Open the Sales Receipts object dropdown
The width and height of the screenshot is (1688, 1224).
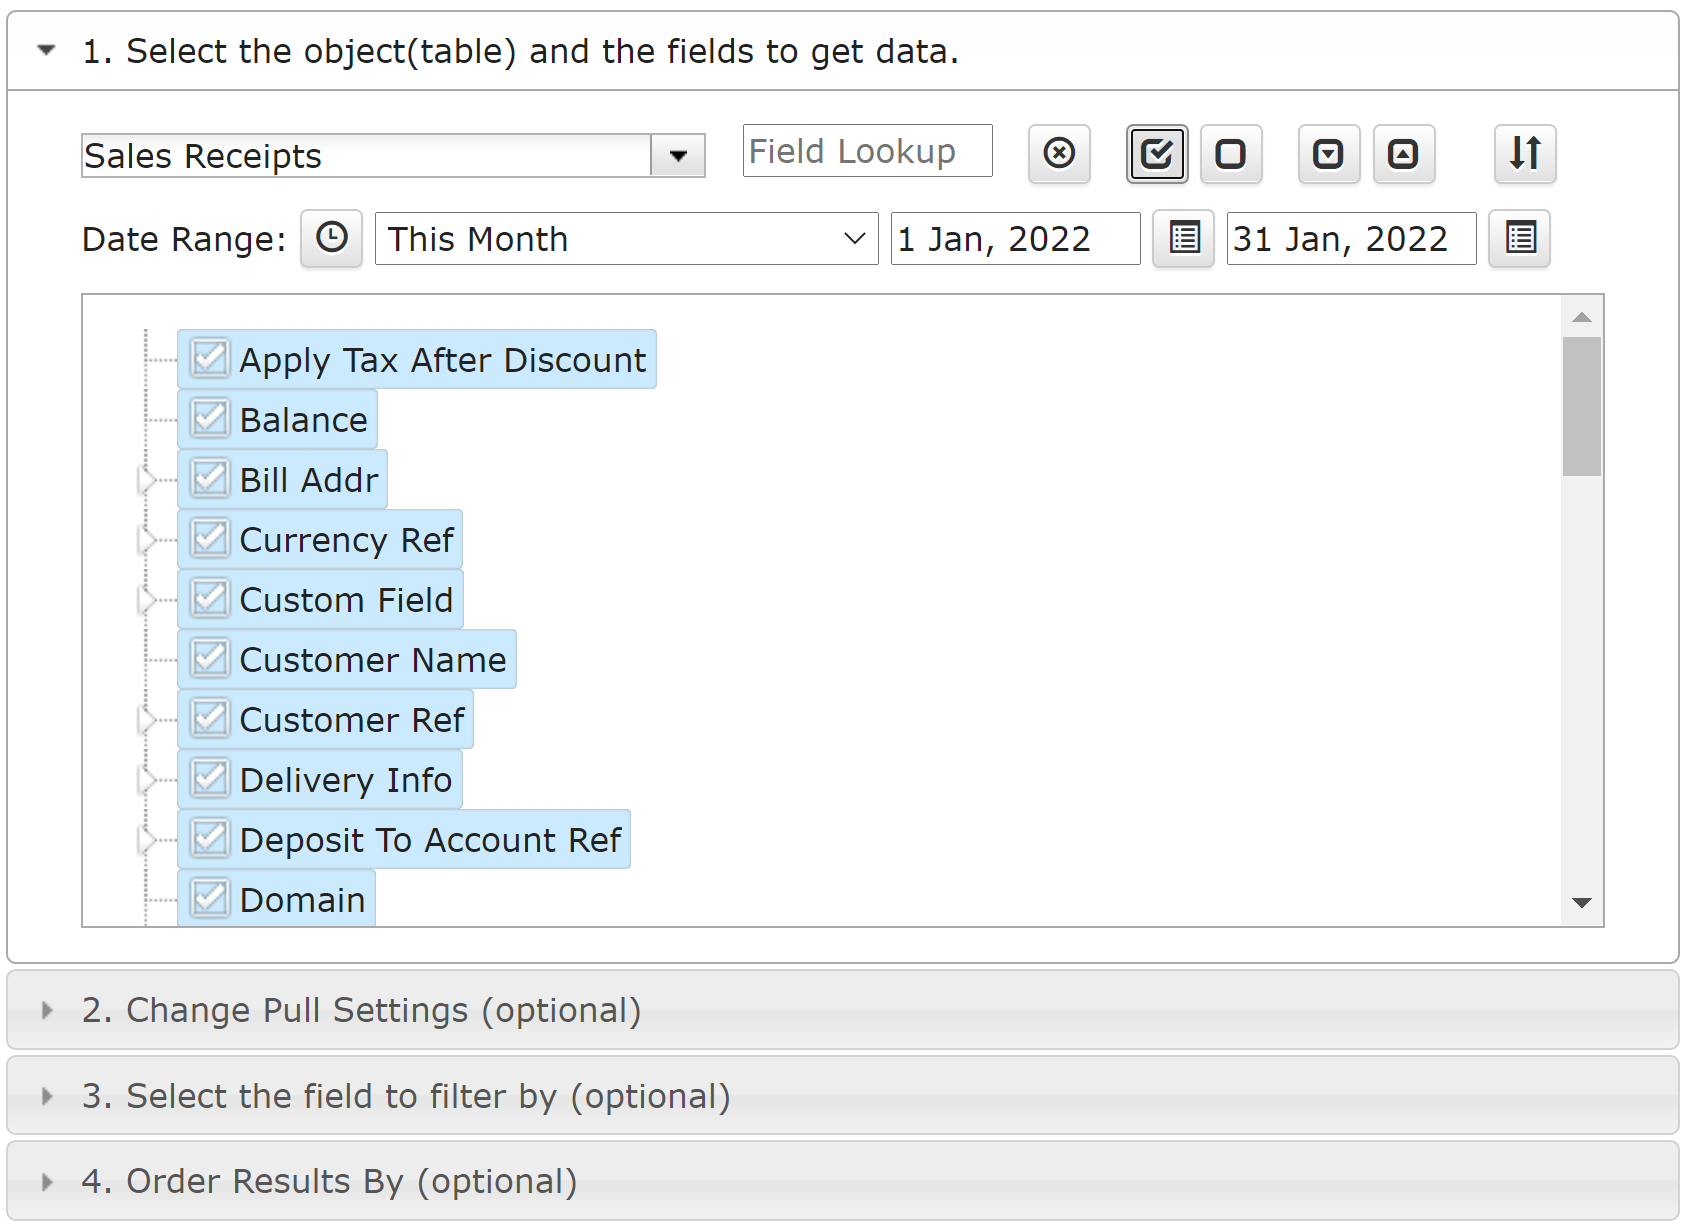[678, 156]
